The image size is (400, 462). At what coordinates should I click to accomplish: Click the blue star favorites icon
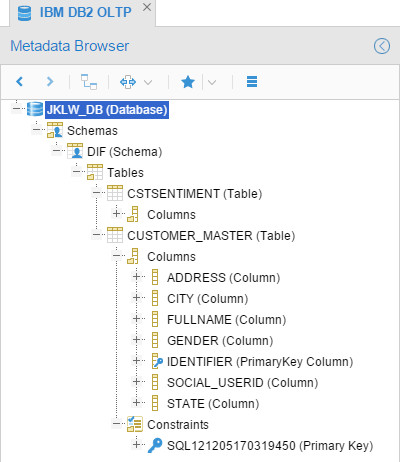[188, 82]
